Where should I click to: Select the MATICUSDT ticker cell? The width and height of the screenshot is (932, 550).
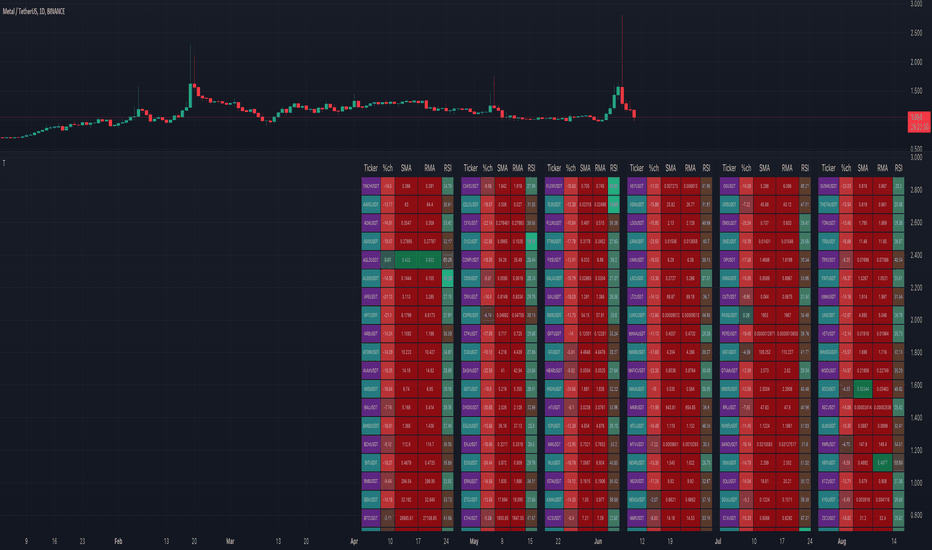pos(637,370)
